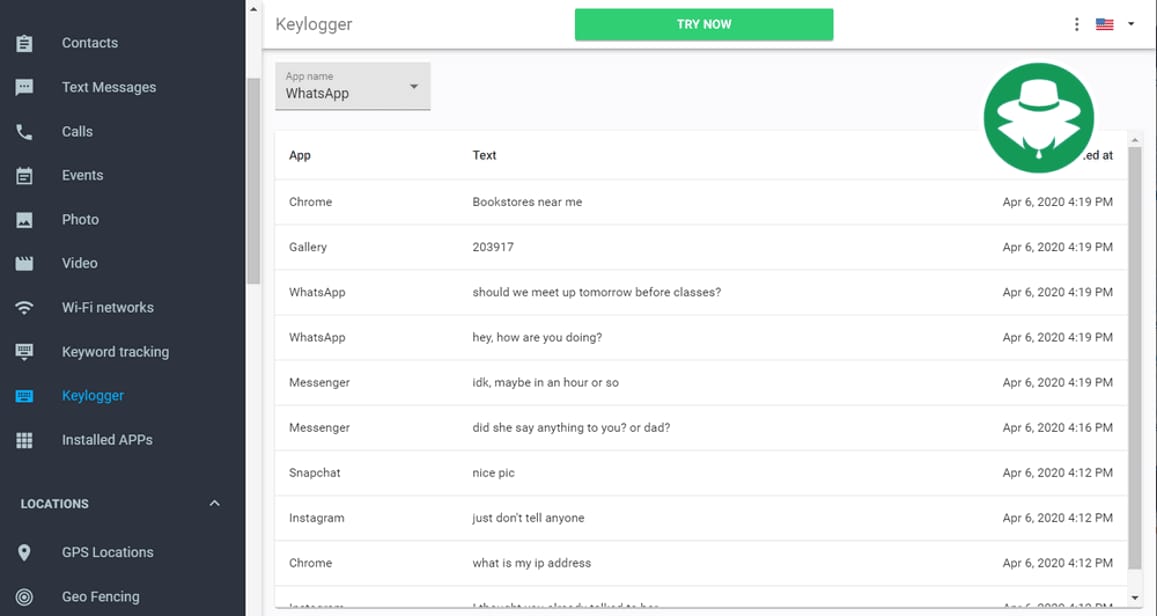Open the three-dot options menu
This screenshot has width=1157, height=616.
[x=1076, y=24]
